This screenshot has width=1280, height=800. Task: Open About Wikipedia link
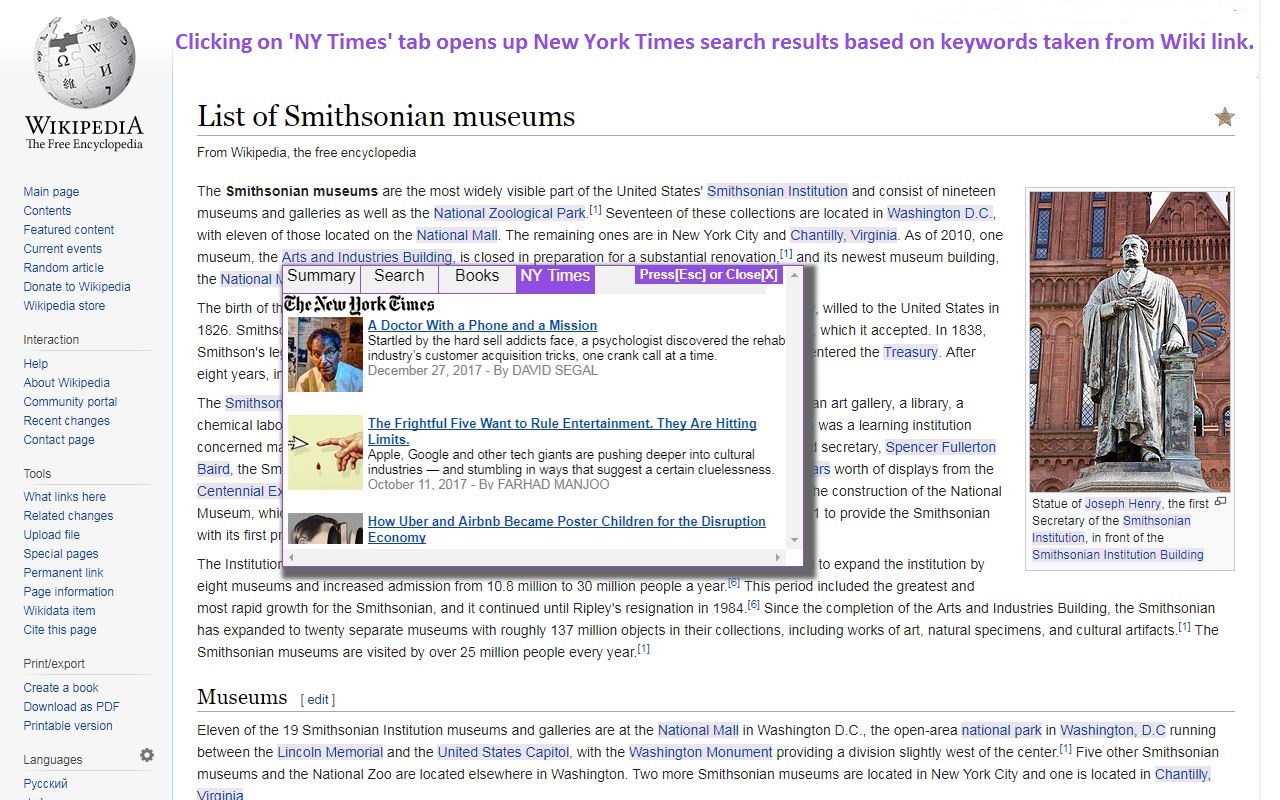click(67, 383)
